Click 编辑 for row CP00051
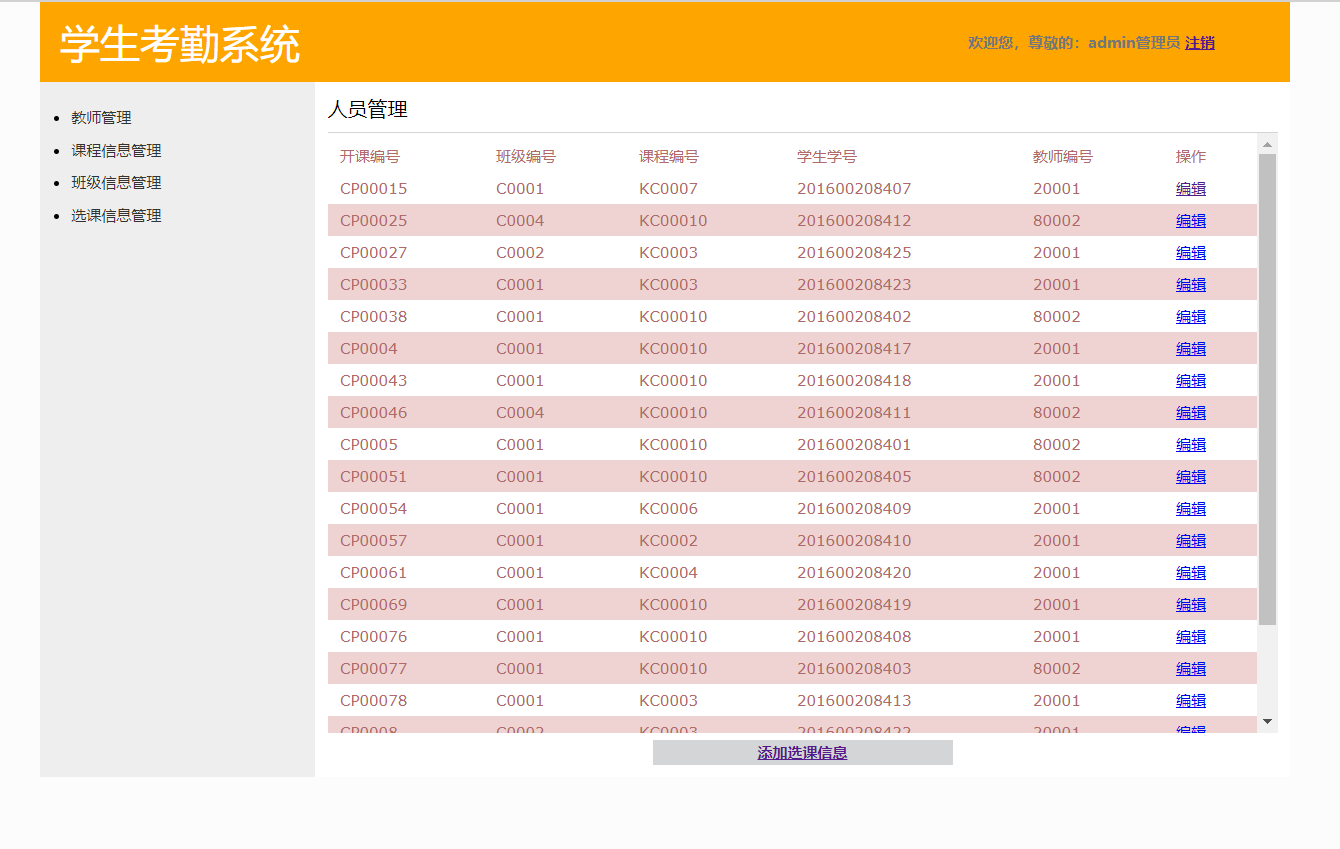 click(x=1191, y=477)
